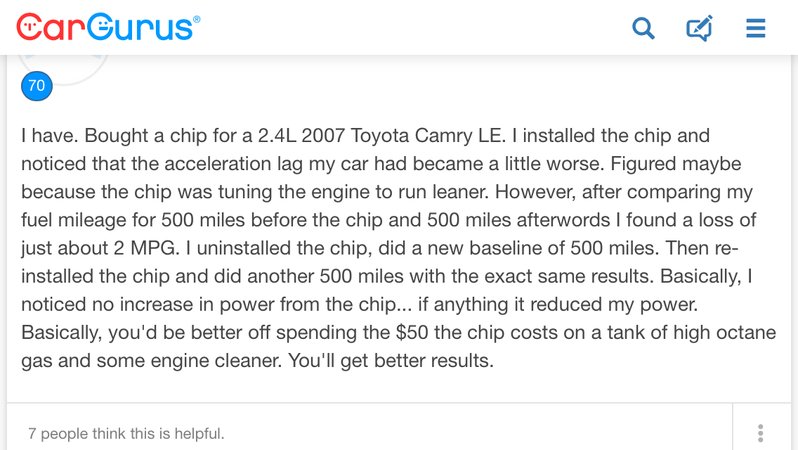Open the vertical three-dot post options
Image resolution: width=798 pixels, height=450 pixels.
pyautogui.click(x=760, y=433)
